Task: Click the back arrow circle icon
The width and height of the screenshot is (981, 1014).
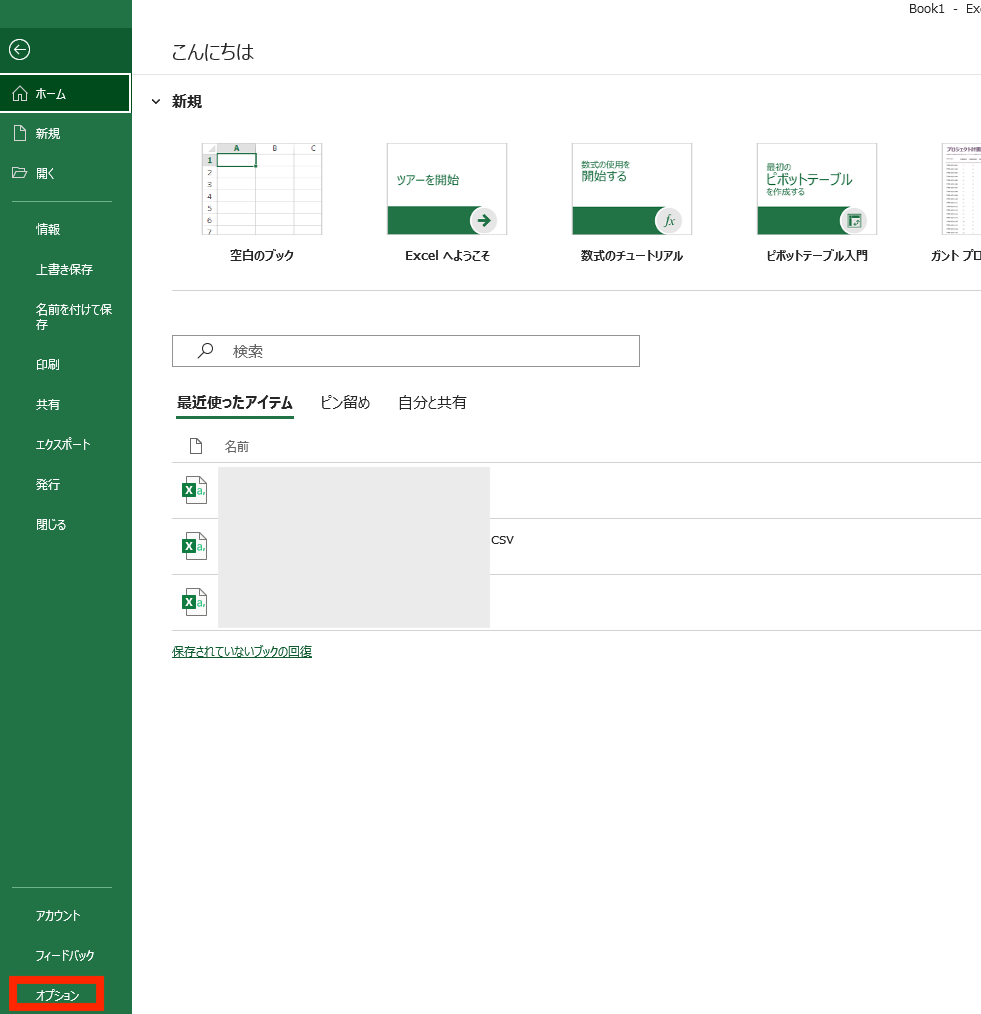Action: pyautogui.click(x=19, y=50)
